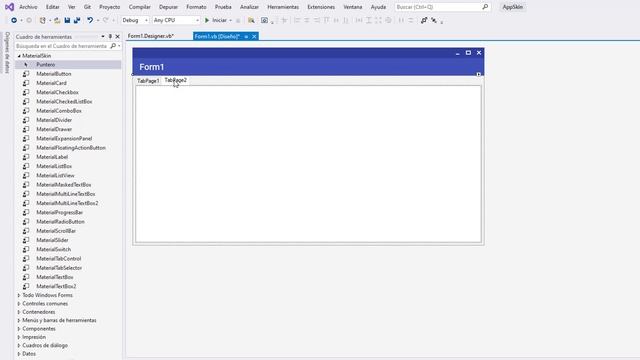The width and height of the screenshot is (640, 360).
Task: Select the MaterialLabel control icon
Action: [26, 157]
